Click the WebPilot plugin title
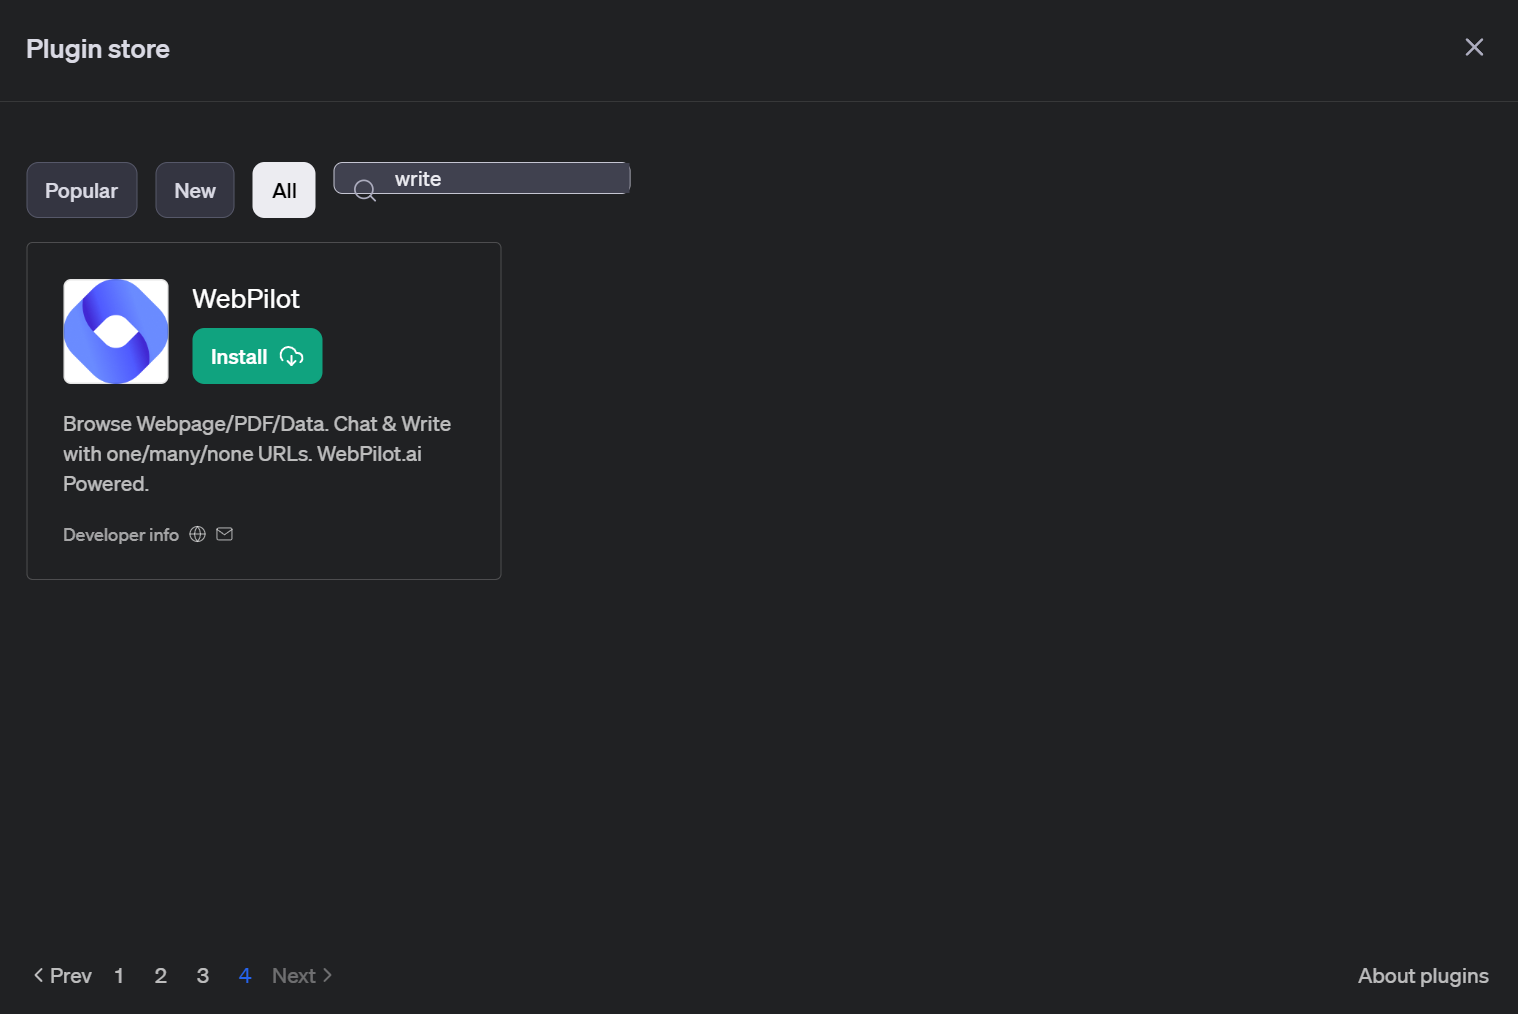 [x=246, y=299]
